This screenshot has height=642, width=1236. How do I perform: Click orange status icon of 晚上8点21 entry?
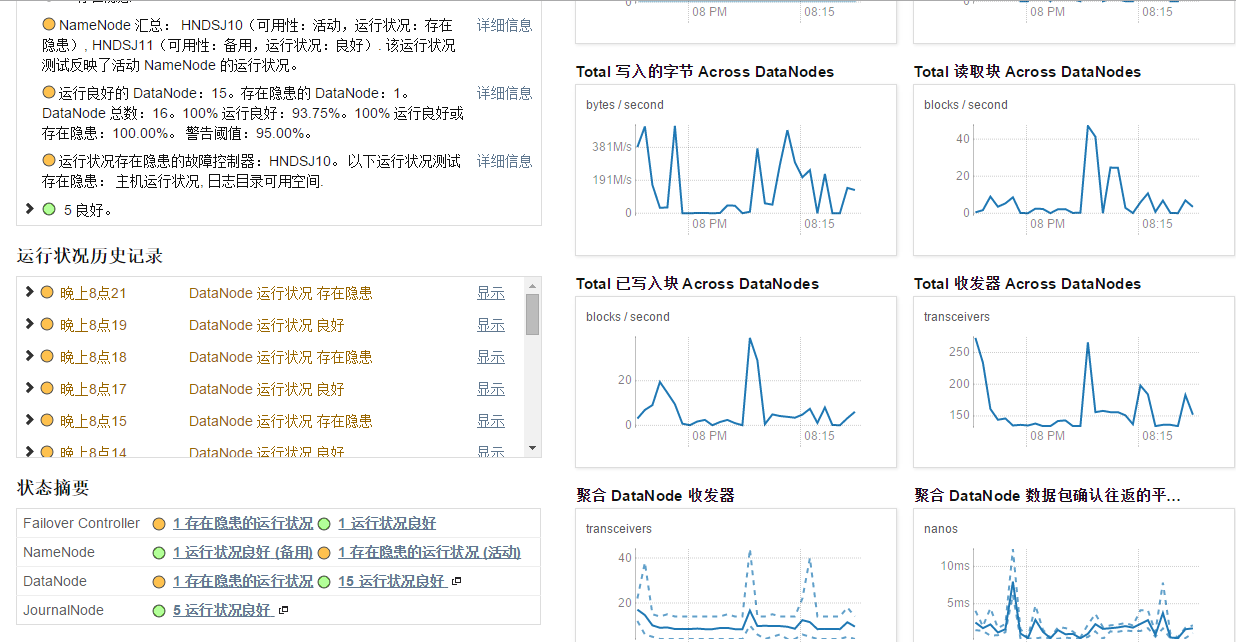tap(47, 293)
